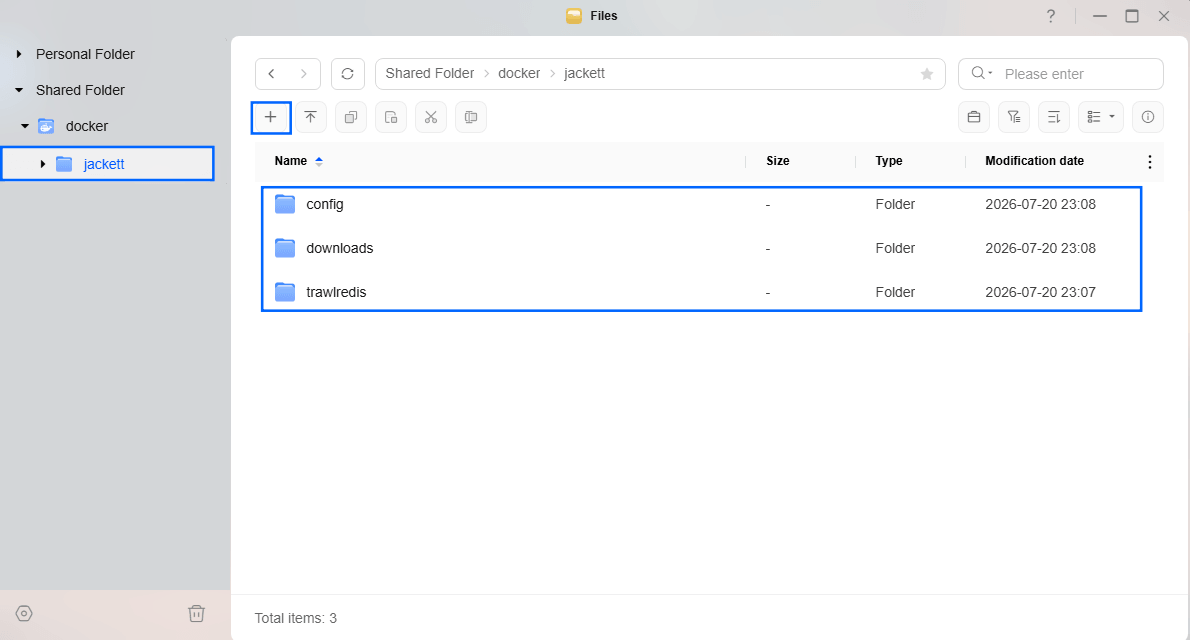1190x640 pixels.
Task: Click the date 2026-07-20 23:07
Action: click(1040, 292)
